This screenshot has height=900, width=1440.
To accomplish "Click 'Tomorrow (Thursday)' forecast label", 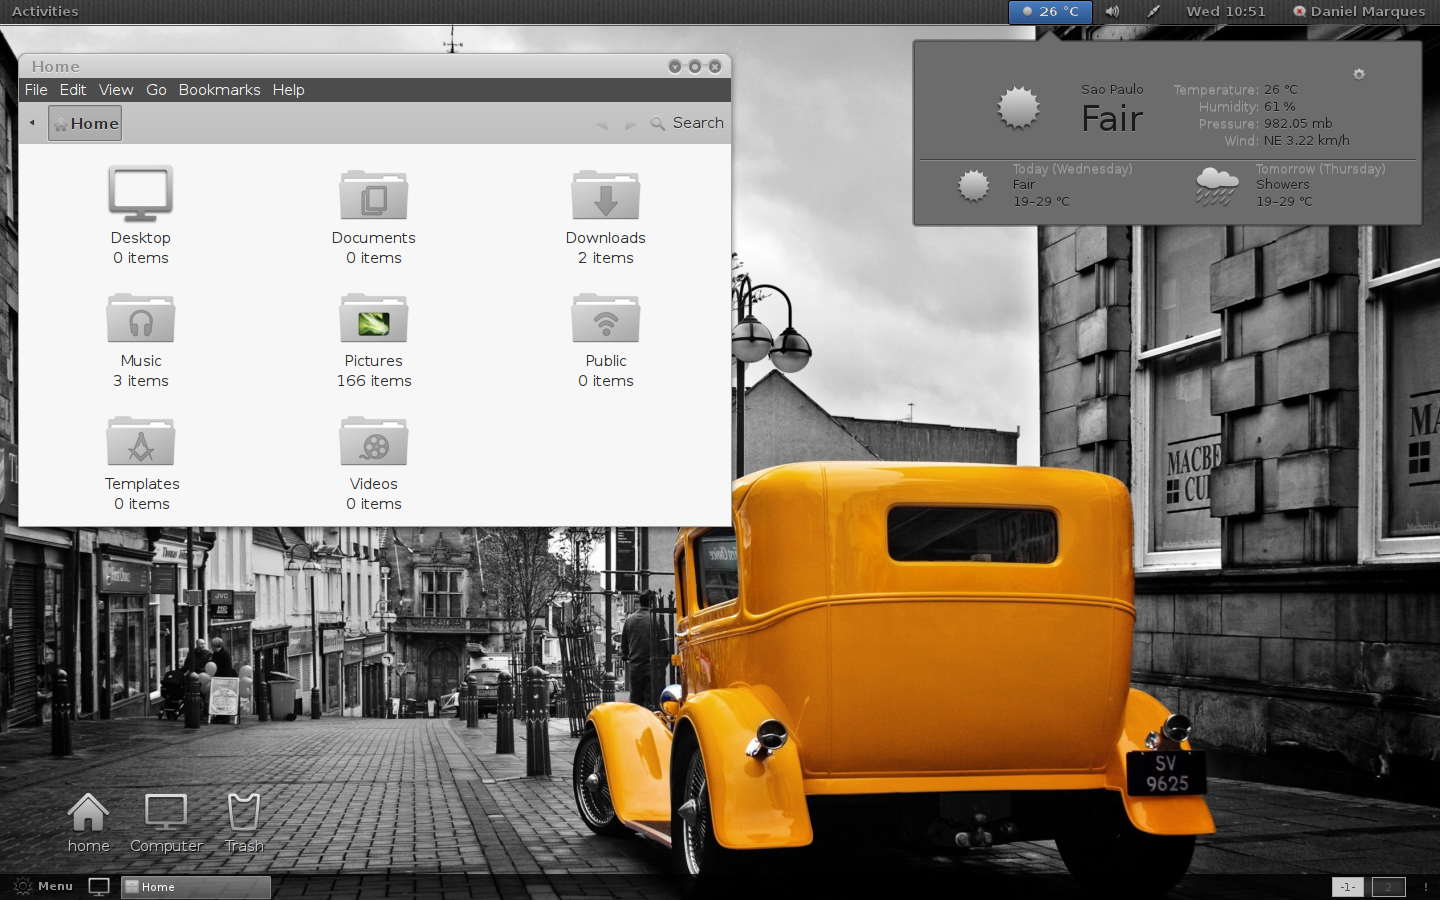I will tap(1321, 169).
